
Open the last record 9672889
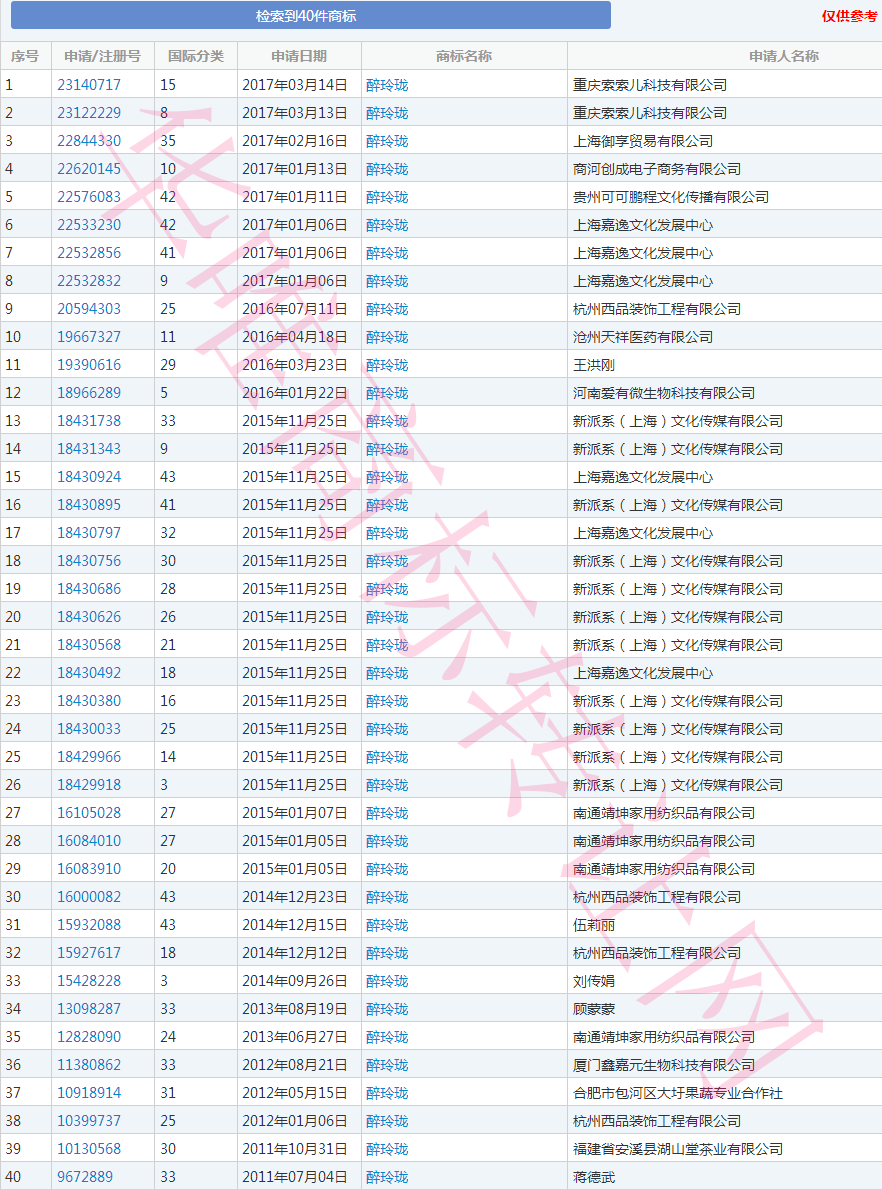85,1177
